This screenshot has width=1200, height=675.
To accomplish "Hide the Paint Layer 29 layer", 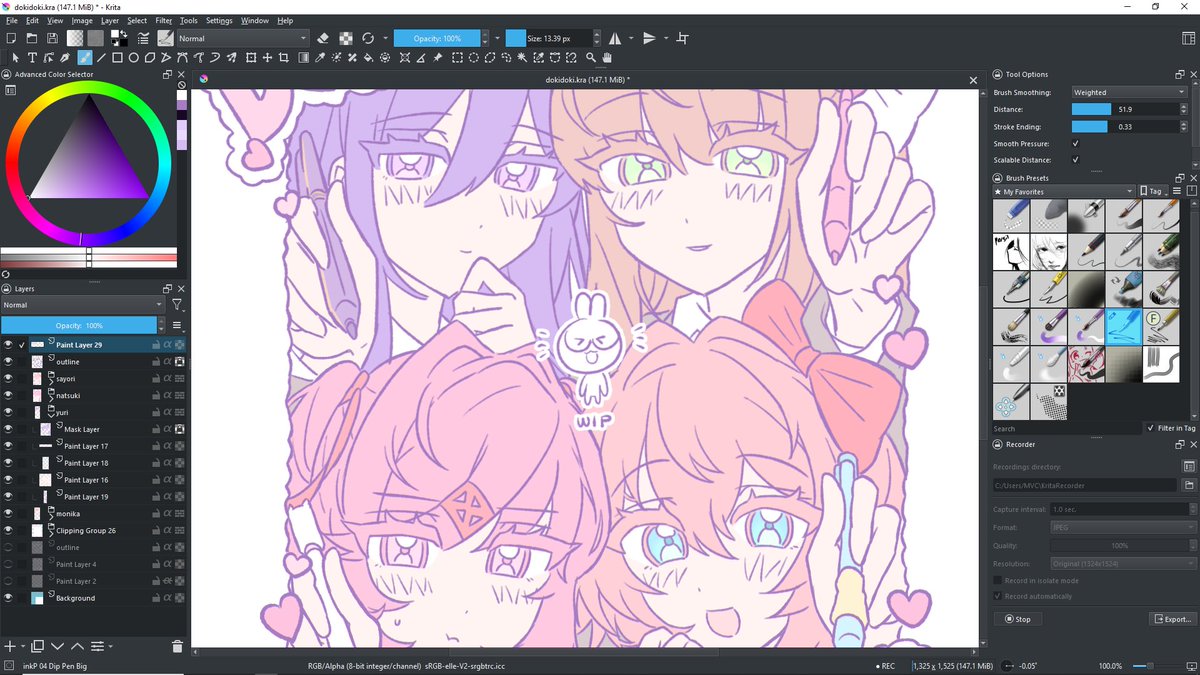I will click(x=8, y=344).
